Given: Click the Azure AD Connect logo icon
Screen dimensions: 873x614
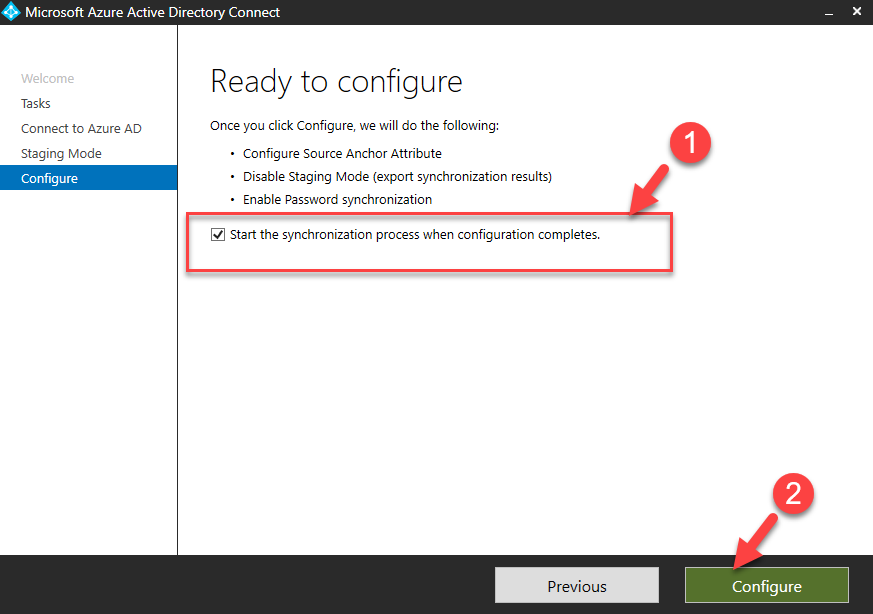Looking at the screenshot, I should 11,12.
